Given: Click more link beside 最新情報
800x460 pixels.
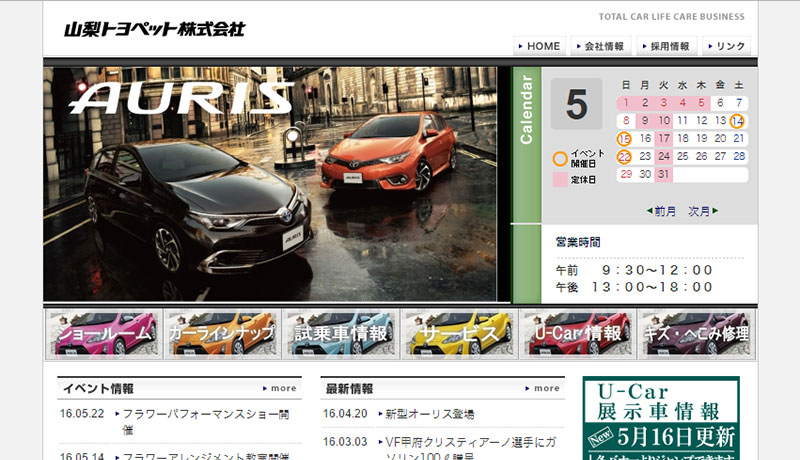Looking at the screenshot, I should (543, 388).
